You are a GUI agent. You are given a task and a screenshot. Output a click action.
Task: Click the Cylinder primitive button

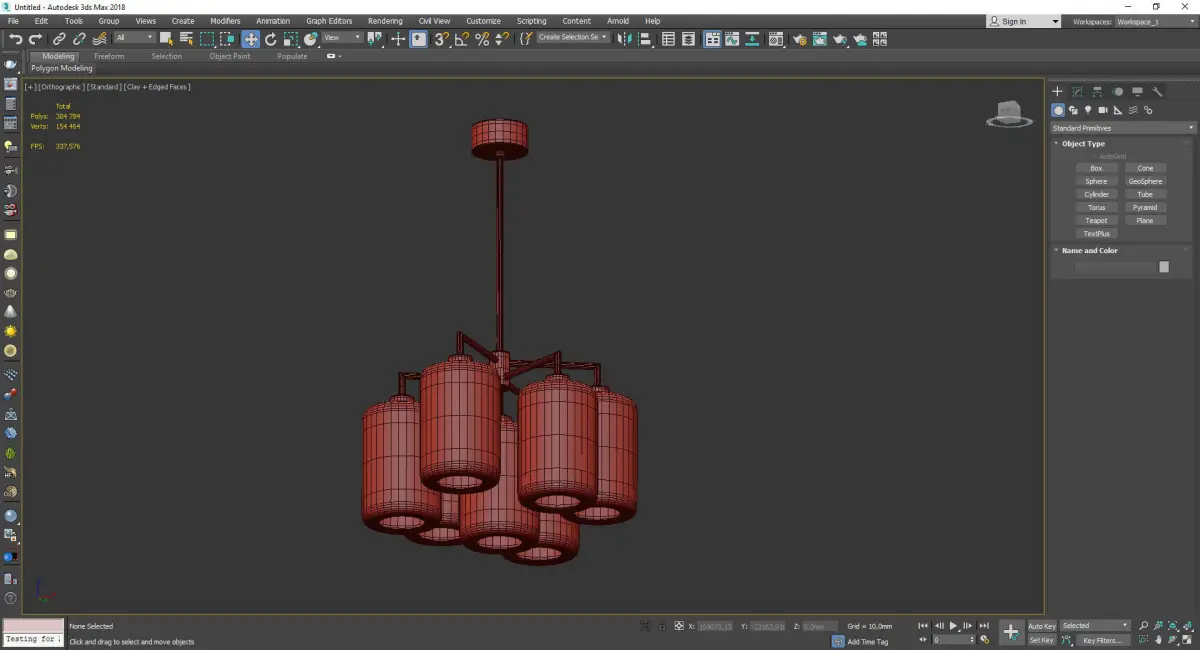pyautogui.click(x=1096, y=194)
